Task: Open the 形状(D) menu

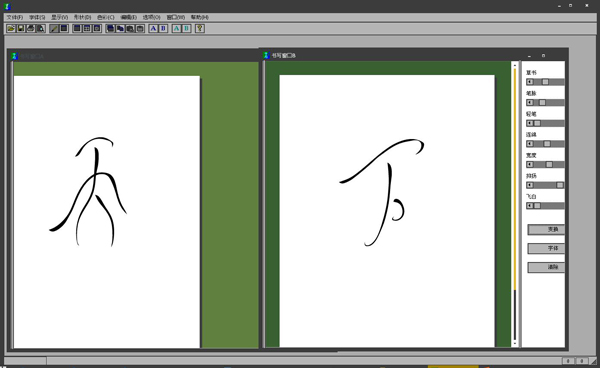Action: [x=82, y=17]
